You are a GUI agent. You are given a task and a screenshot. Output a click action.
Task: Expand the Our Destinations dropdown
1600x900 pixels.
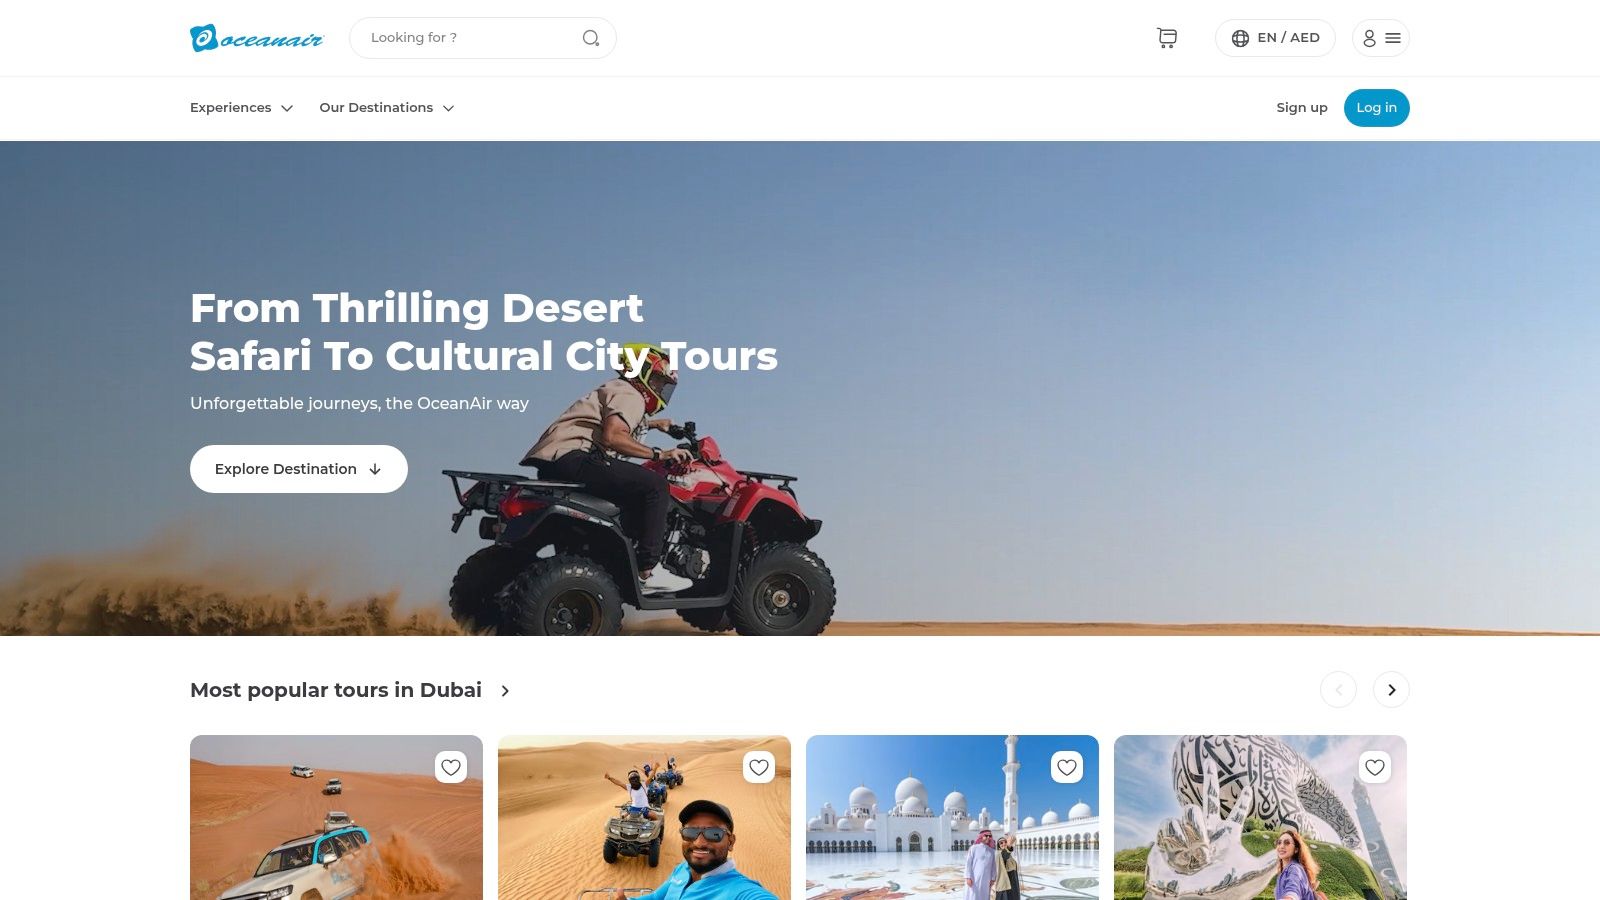pyautogui.click(x=387, y=108)
